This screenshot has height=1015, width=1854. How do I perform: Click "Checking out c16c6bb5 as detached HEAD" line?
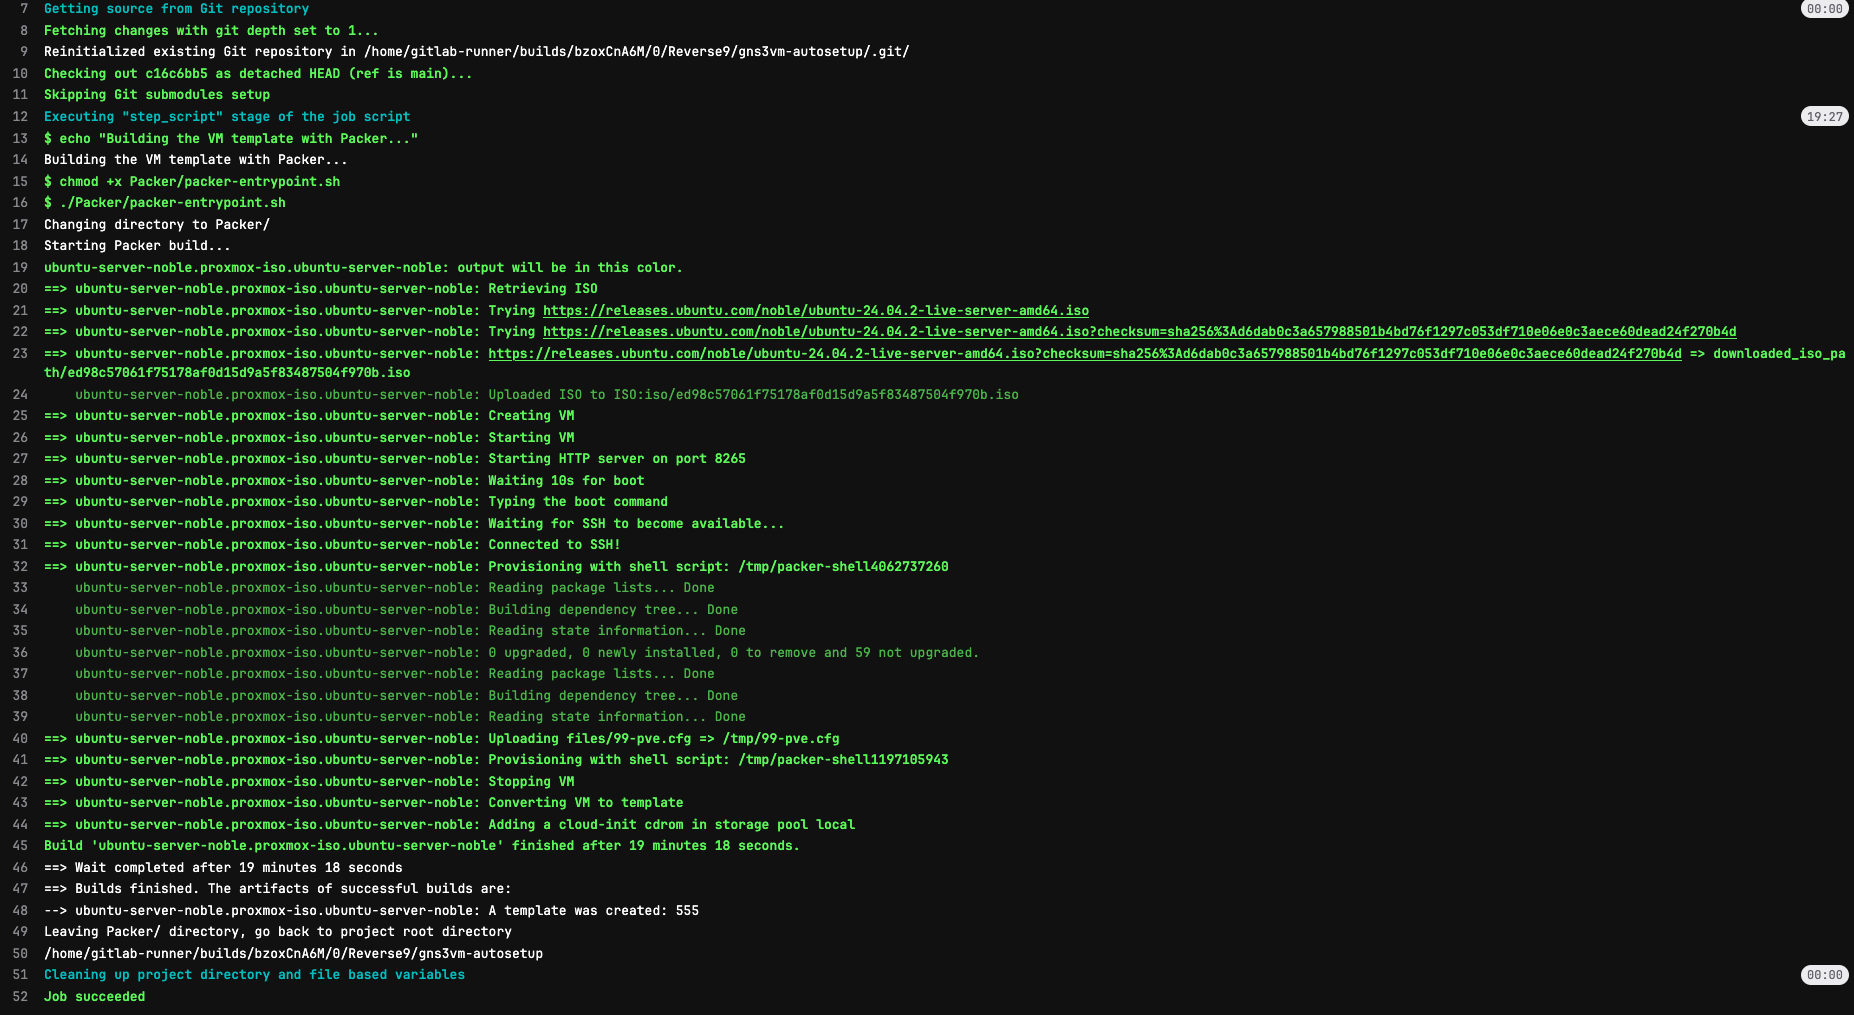tap(258, 74)
